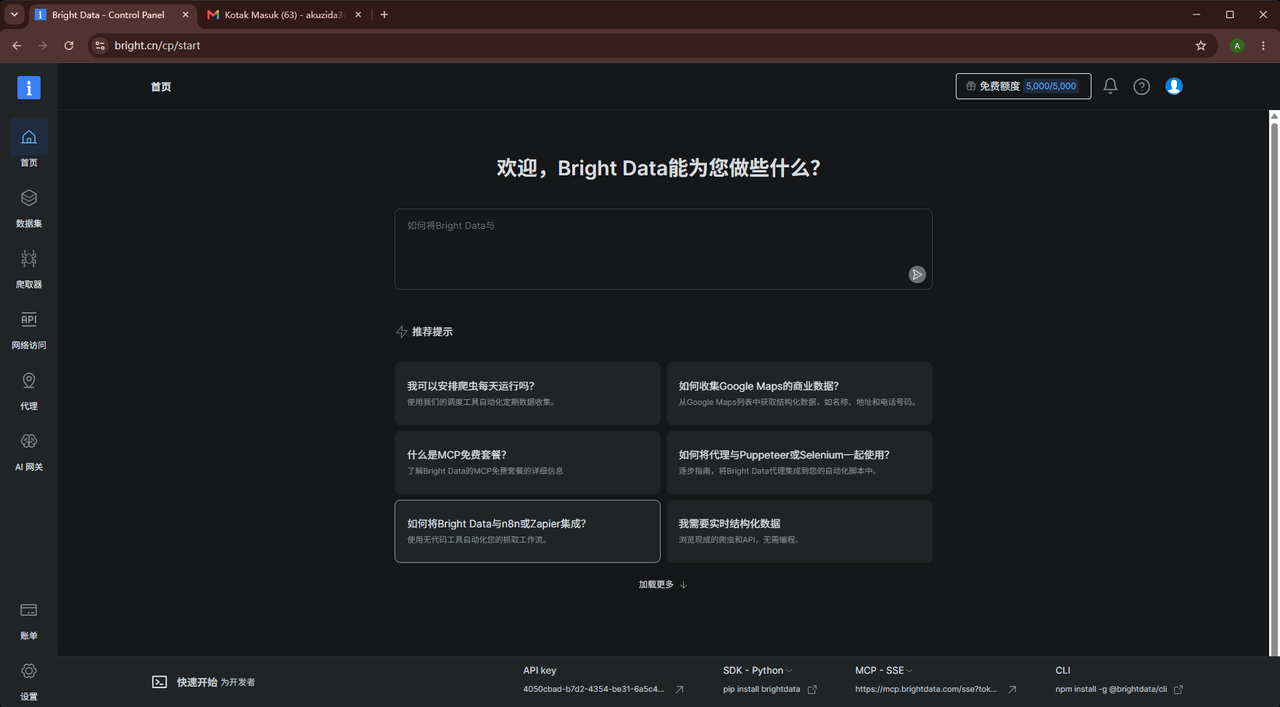Open Chrome three-dot menu
The height and width of the screenshot is (707, 1280).
(x=1263, y=45)
